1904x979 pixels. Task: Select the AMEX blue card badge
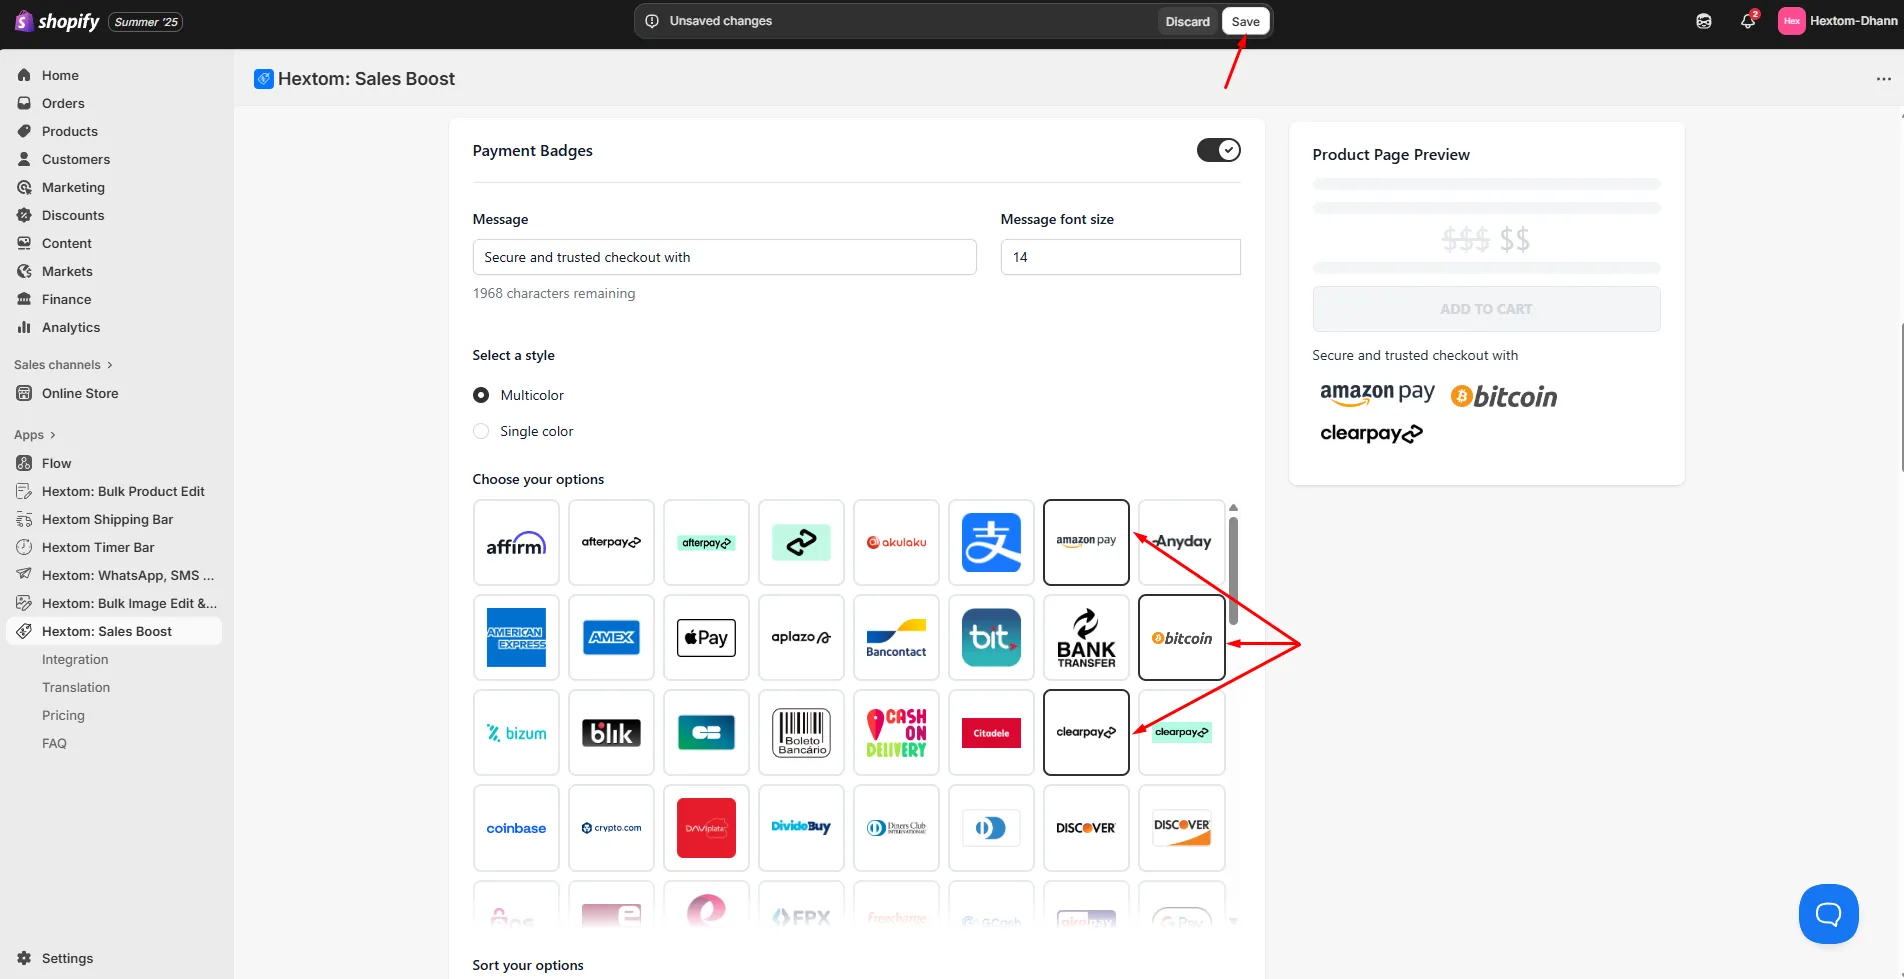tap(611, 637)
